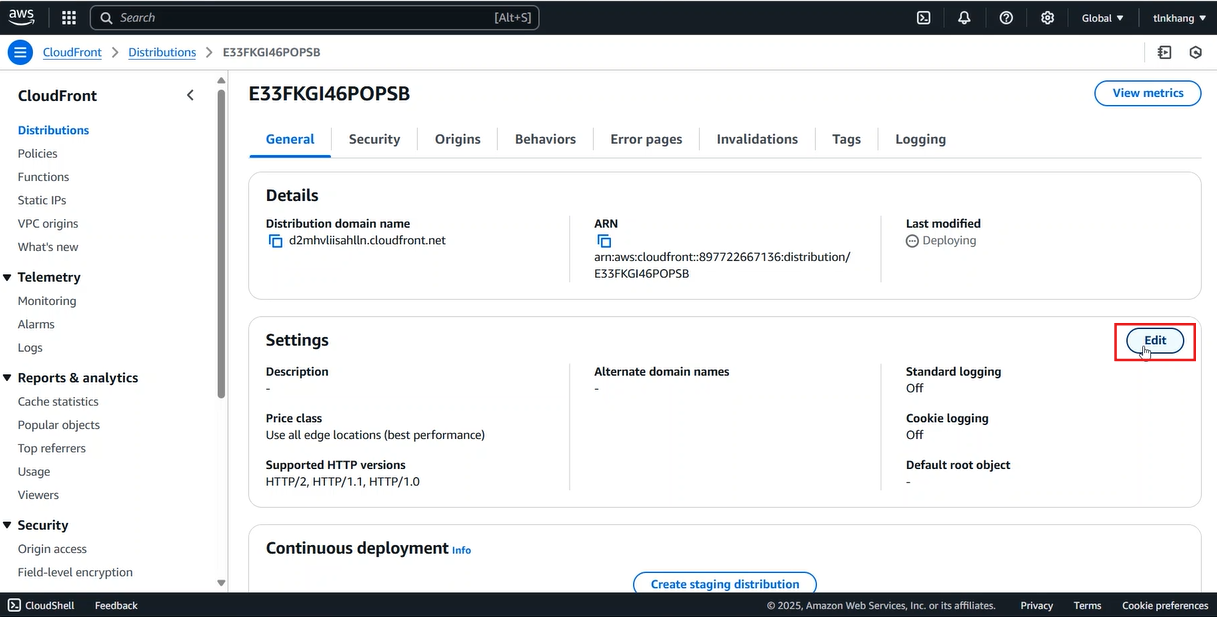Open the Viewers report

click(x=38, y=495)
